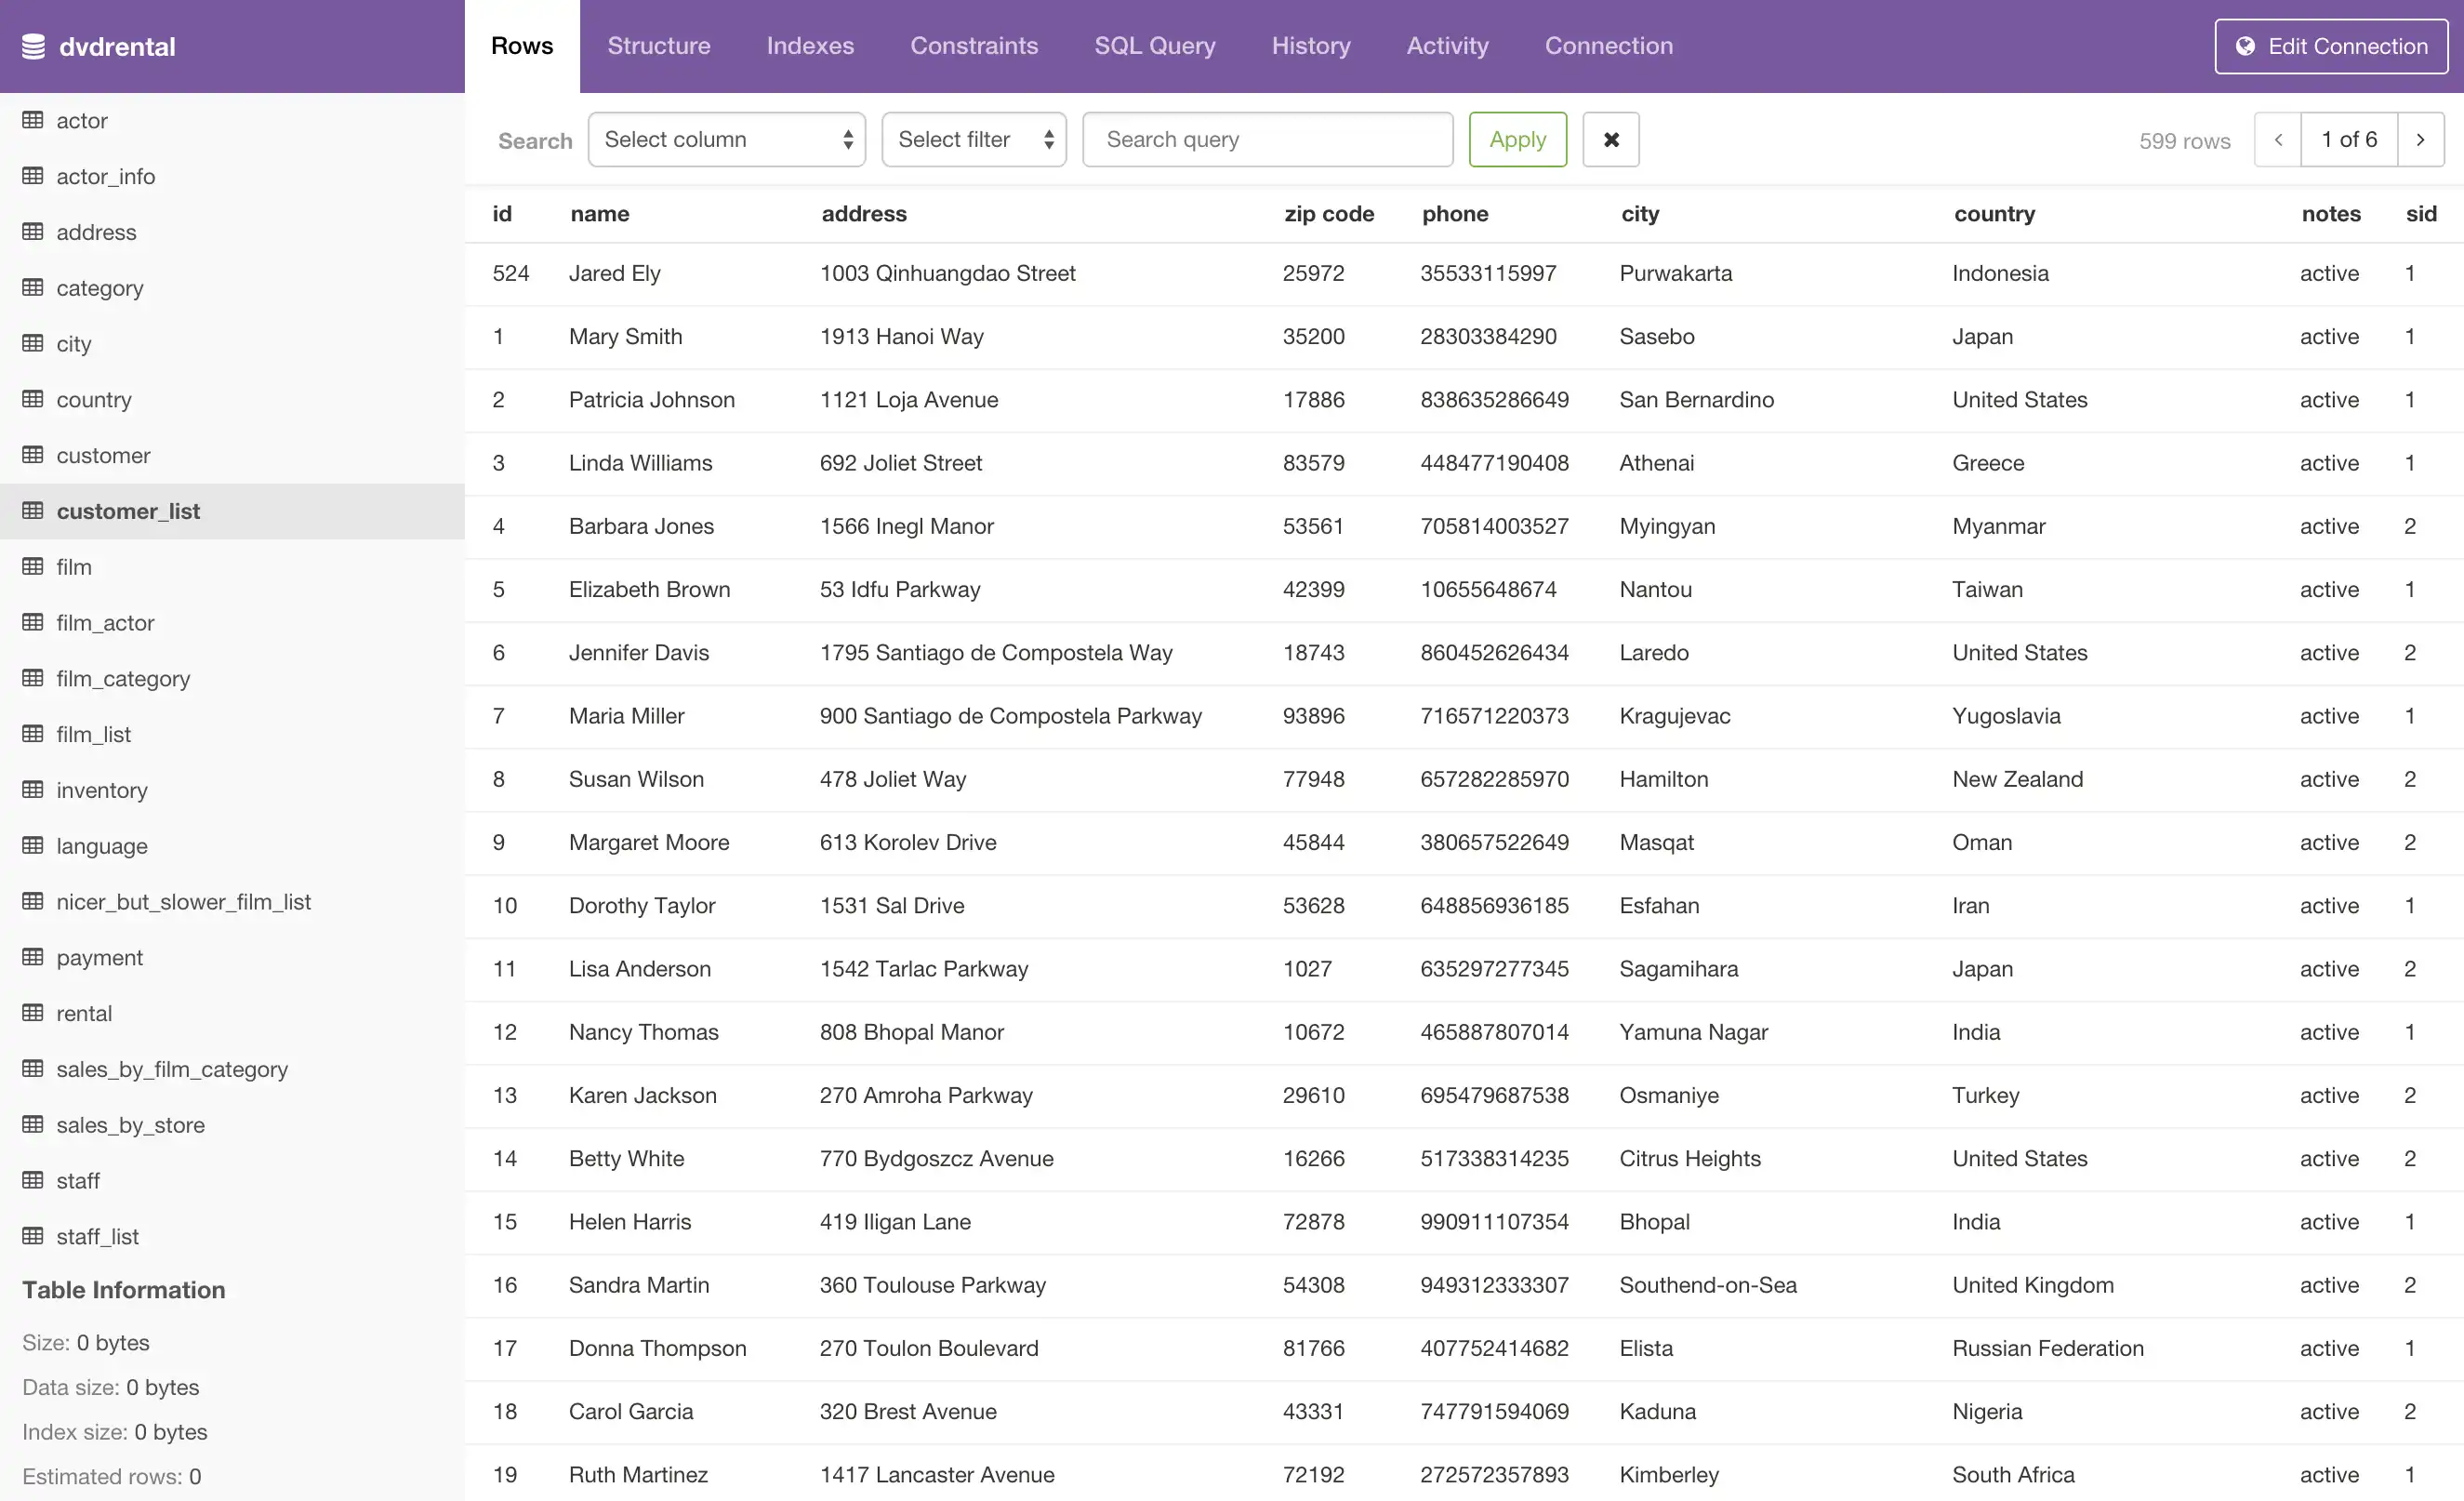The height and width of the screenshot is (1501, 2464).
Task: Open the Select filter dropdown
Action: pos(974,139)
